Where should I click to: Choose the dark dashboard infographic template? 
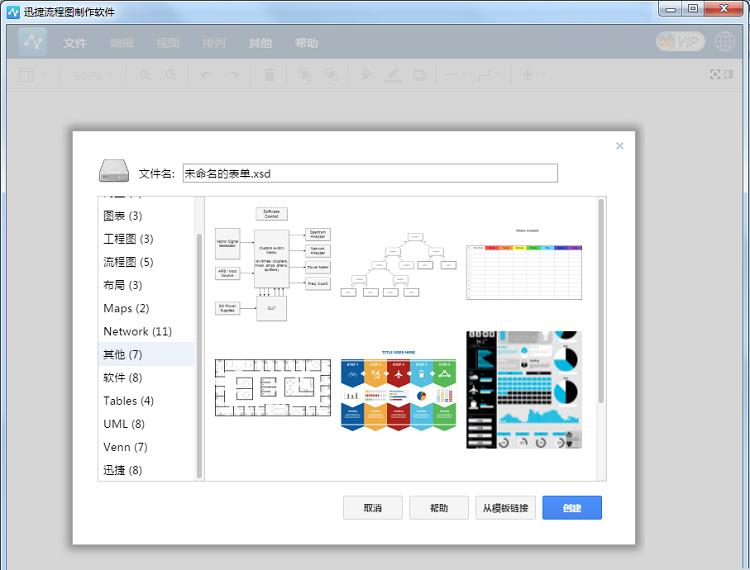coord(524,390)
